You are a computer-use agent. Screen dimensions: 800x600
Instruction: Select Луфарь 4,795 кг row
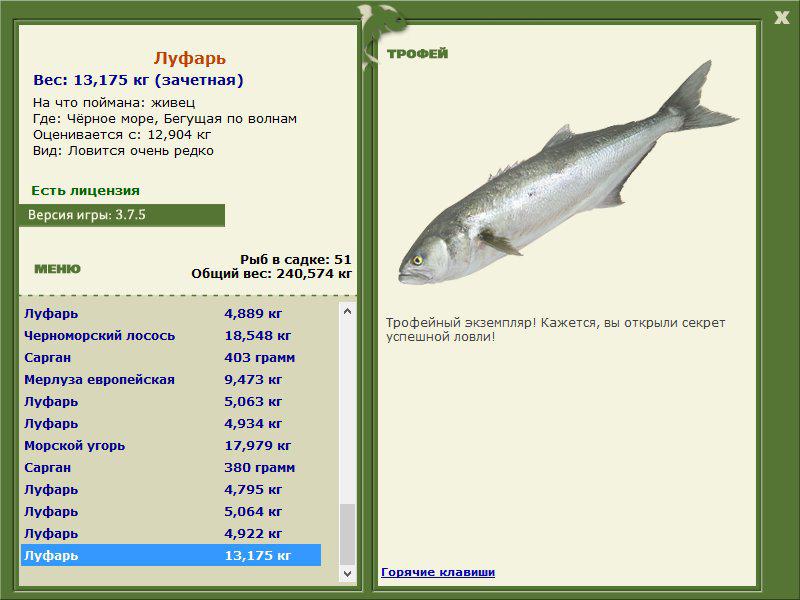171,489
